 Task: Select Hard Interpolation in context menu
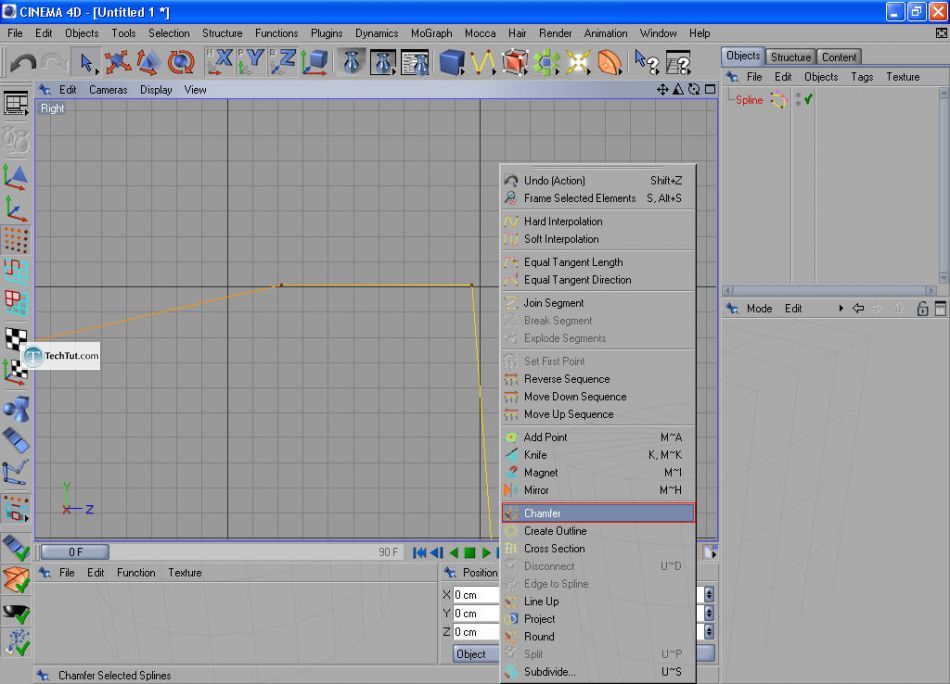(x=598, y=221)
